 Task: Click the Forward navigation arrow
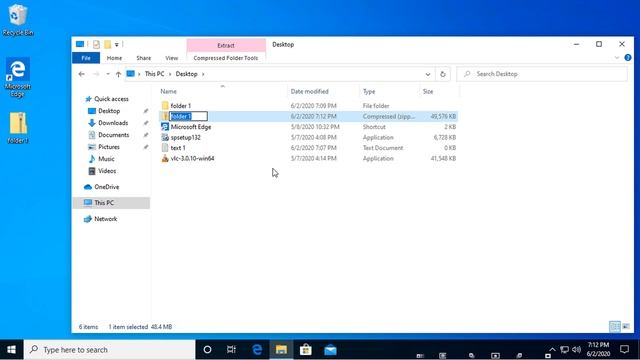[x=96, y=74]
